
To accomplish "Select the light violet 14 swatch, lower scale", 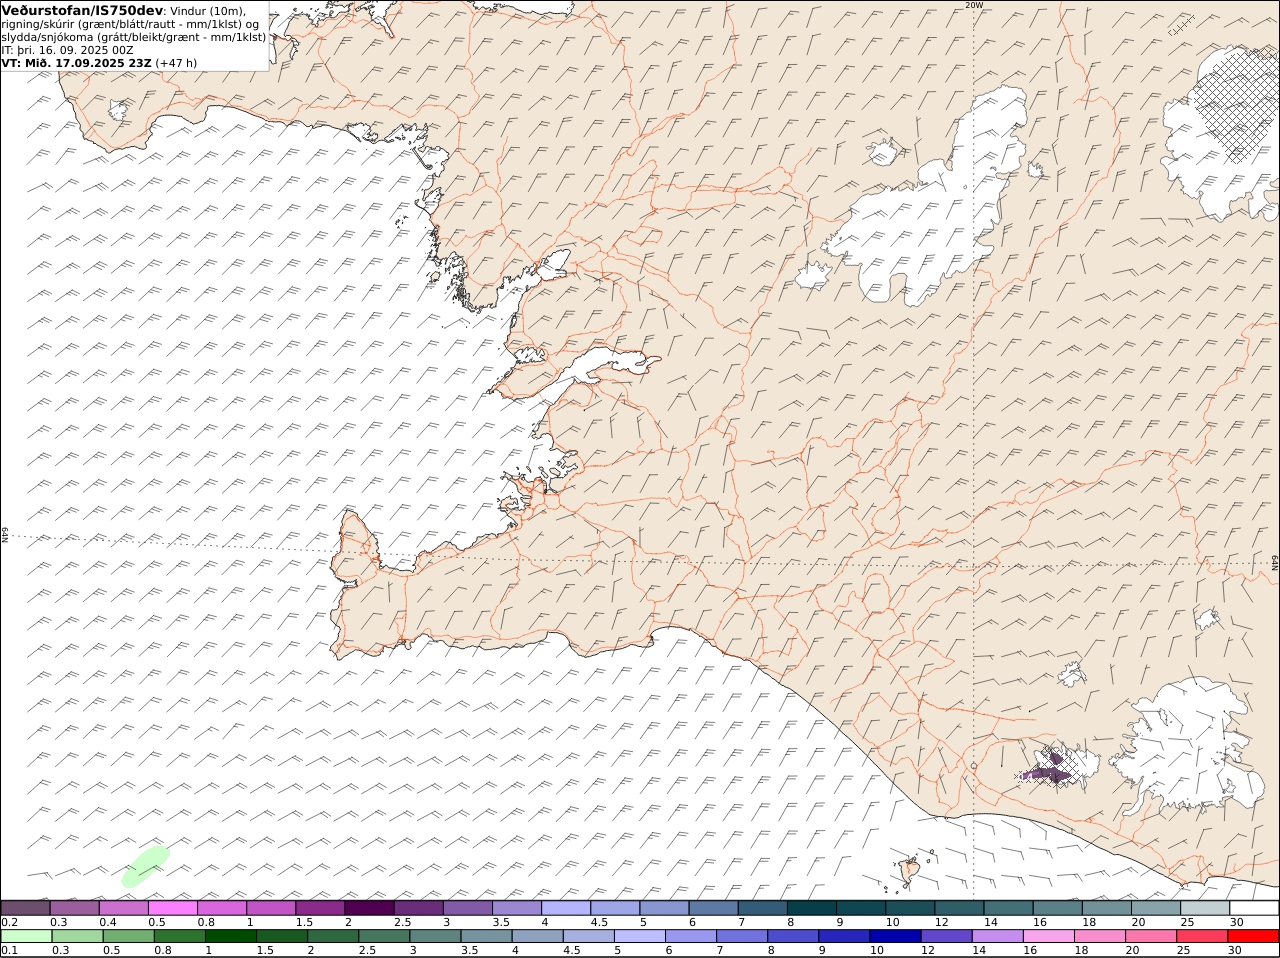I will tap(998, 936).
